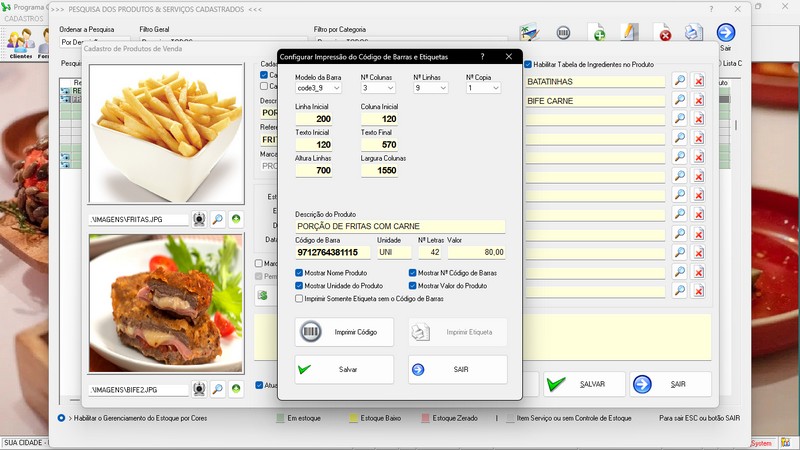Toggle Mostrar Unidade do Produto
This screenshot has width=800, height=450.
point(299,286)
